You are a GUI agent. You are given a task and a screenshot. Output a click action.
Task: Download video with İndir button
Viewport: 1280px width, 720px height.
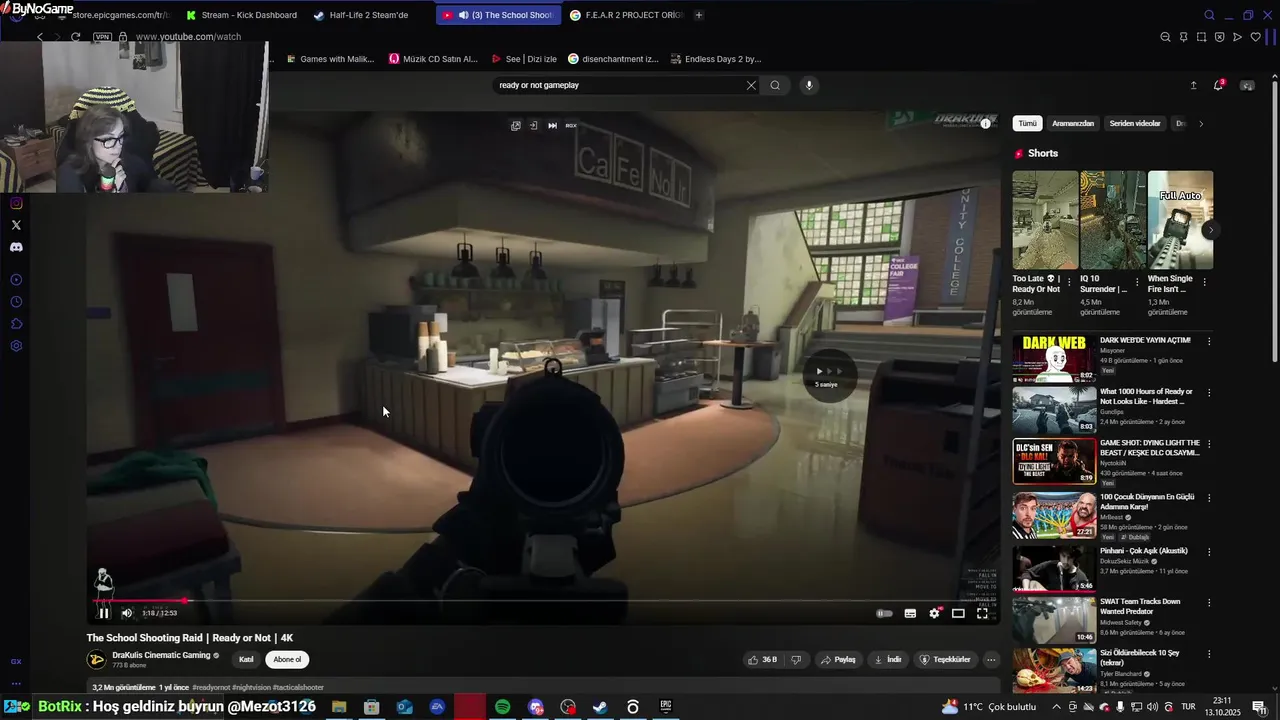(x=887, y=660)
